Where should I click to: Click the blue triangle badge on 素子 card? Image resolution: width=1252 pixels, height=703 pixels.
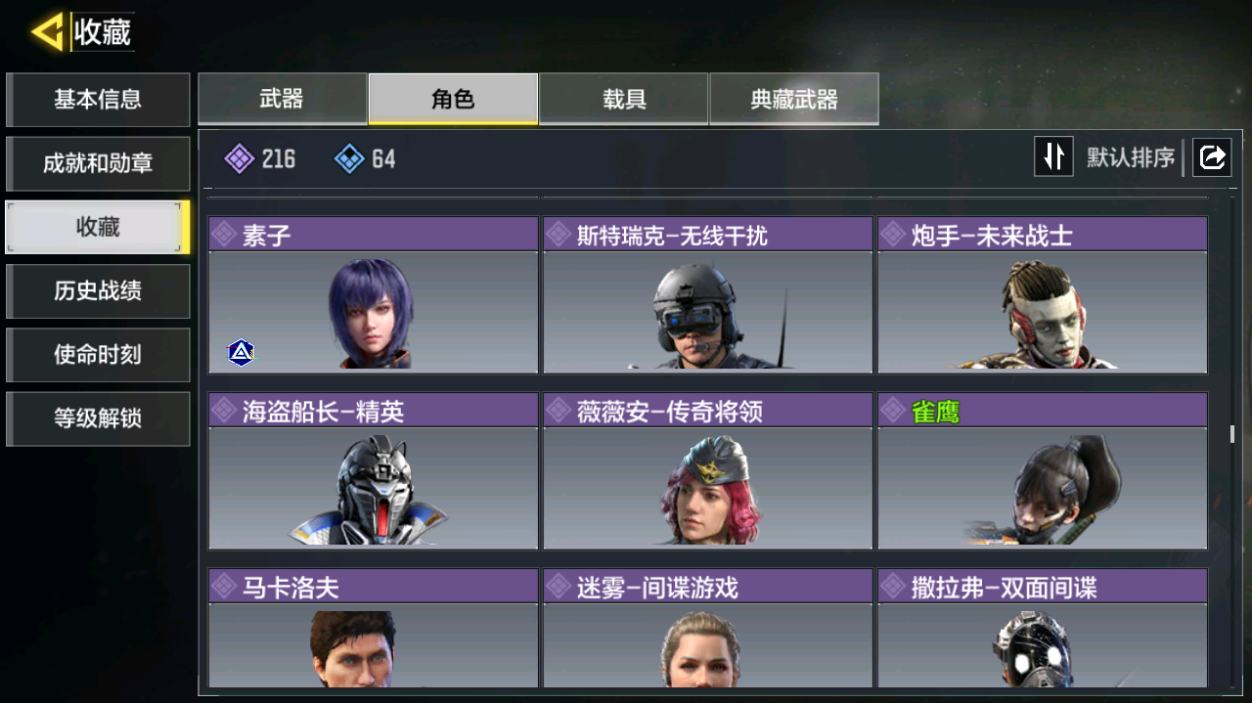coord(241,352)
